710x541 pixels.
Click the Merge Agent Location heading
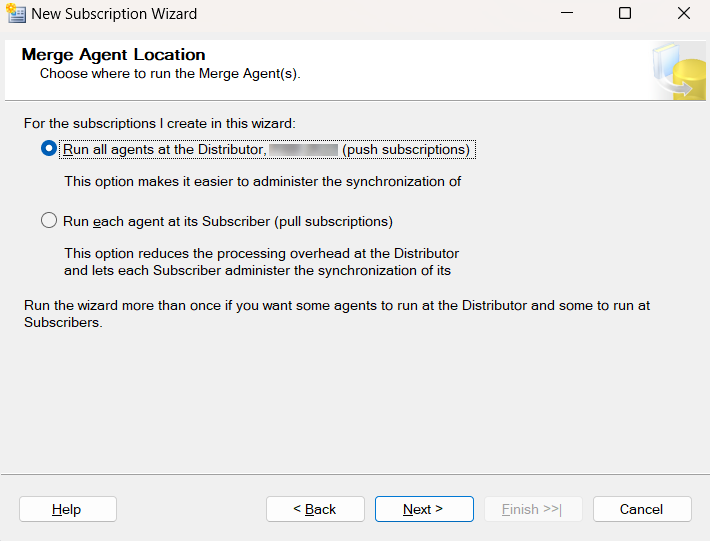click(x=113, y=55)
